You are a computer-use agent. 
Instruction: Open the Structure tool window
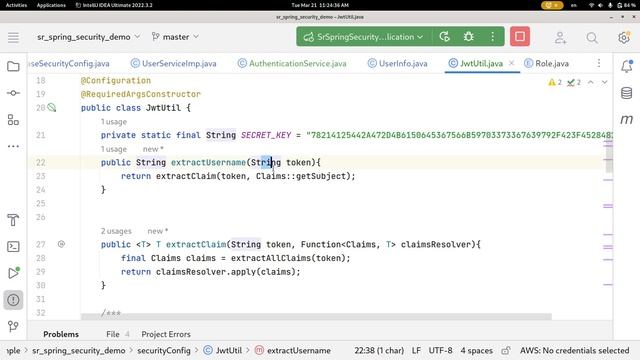pos(13,120)
